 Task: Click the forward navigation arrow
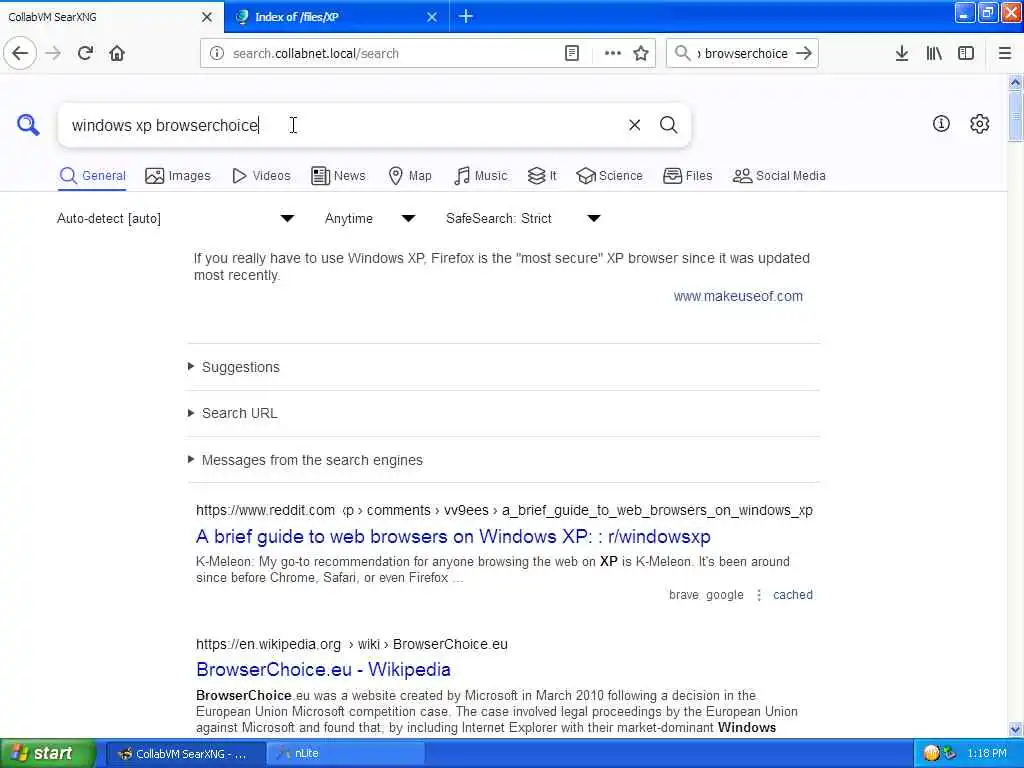click(53, 53)
